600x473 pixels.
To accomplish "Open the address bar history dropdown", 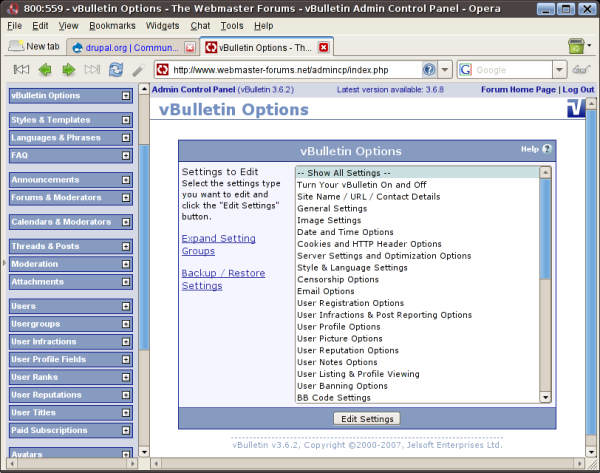I will pos(445,70).
